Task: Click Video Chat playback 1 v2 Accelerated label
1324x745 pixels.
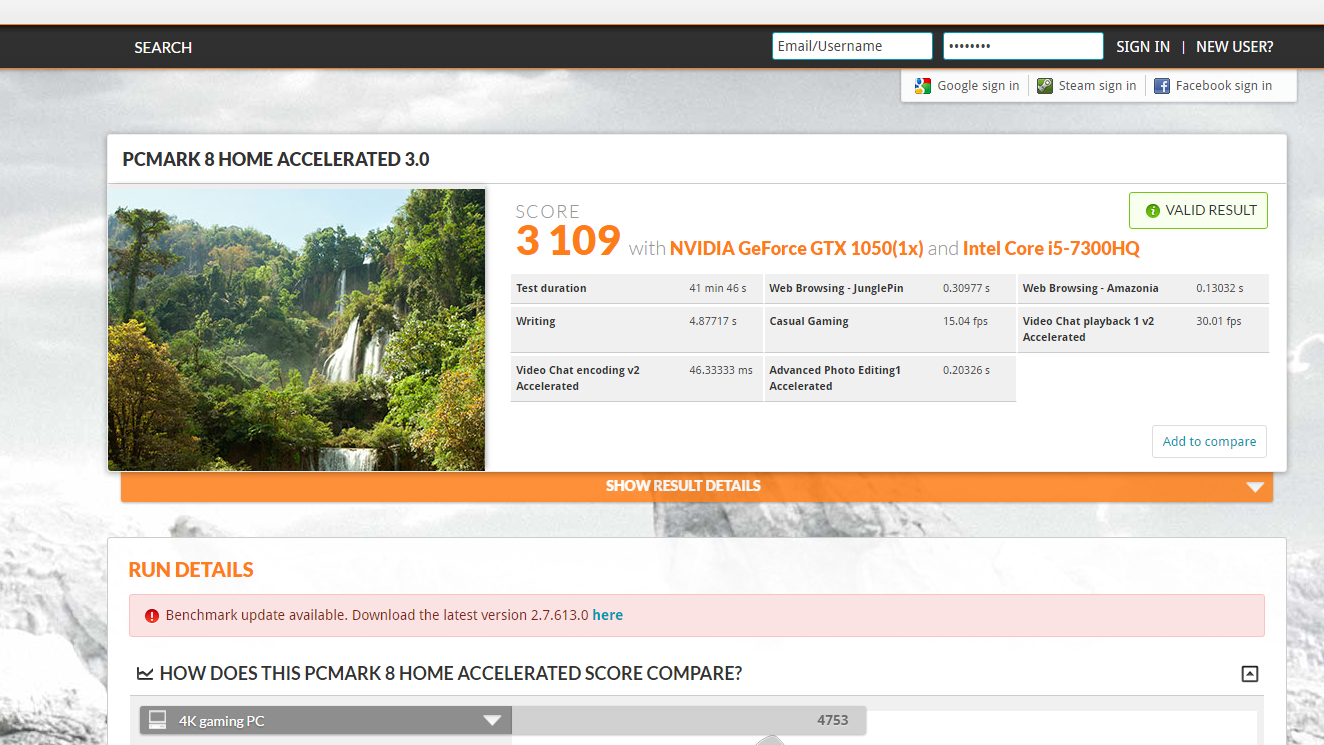Action: coord(1088,329)
